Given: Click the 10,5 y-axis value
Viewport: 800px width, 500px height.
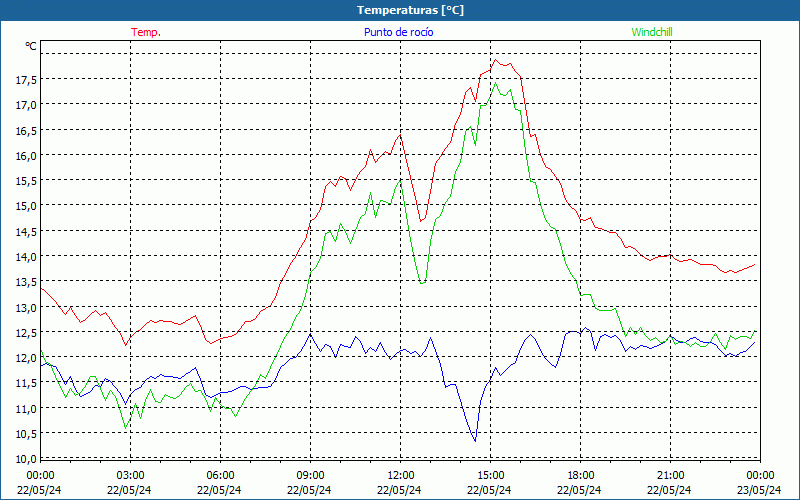Looking at the screenshot, I should [x=26, y=434].
